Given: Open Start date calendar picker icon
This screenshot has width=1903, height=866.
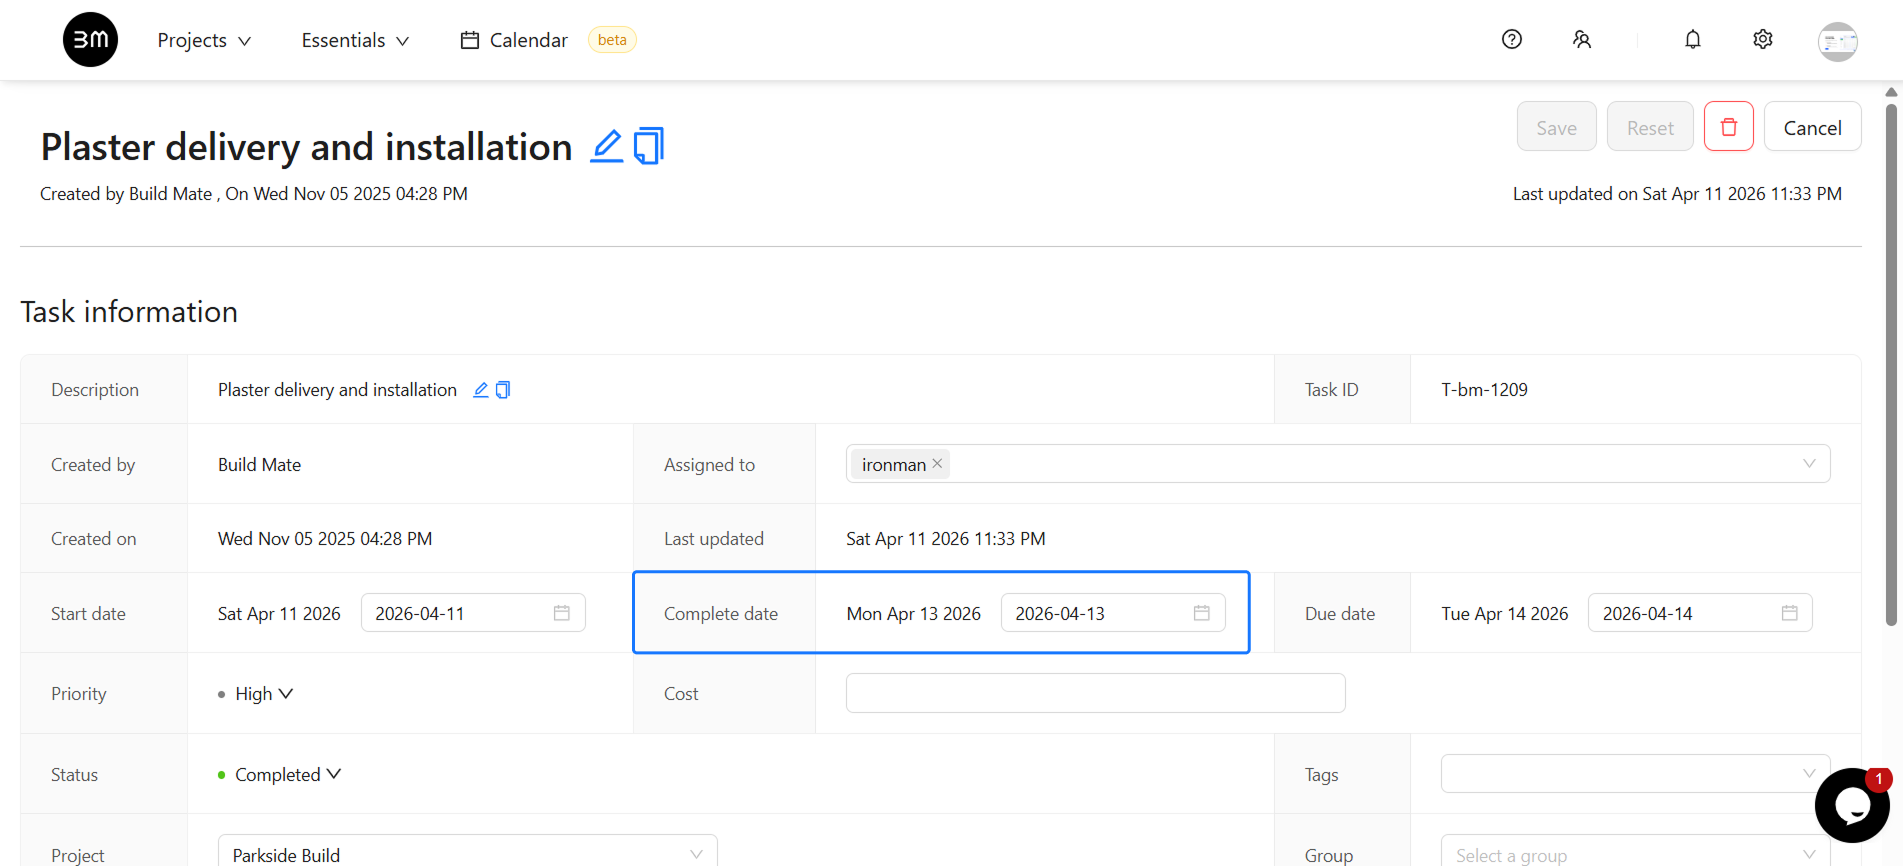Looking at the screenshot, I should click(562, 613).
